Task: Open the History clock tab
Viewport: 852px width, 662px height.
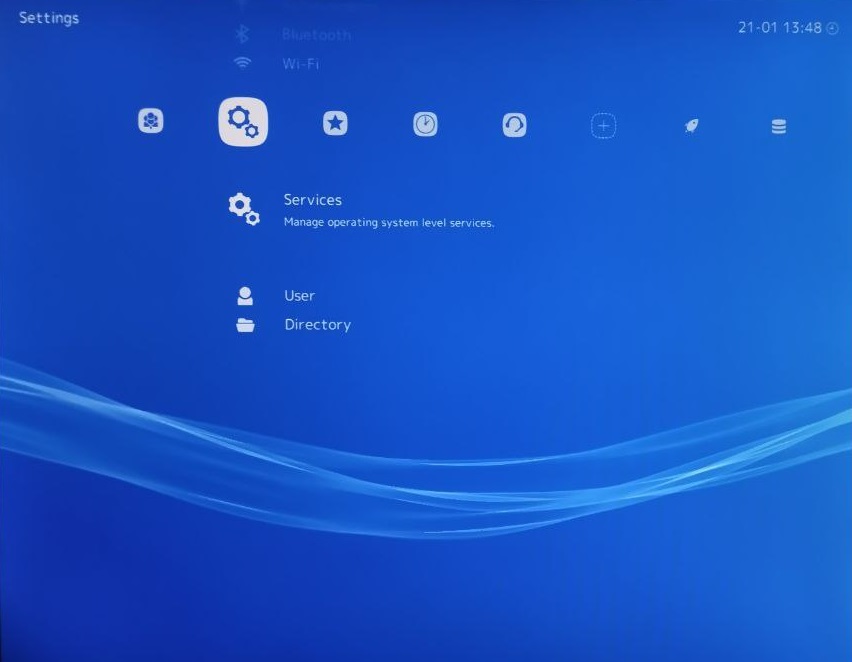Action: tap(425, 124)
